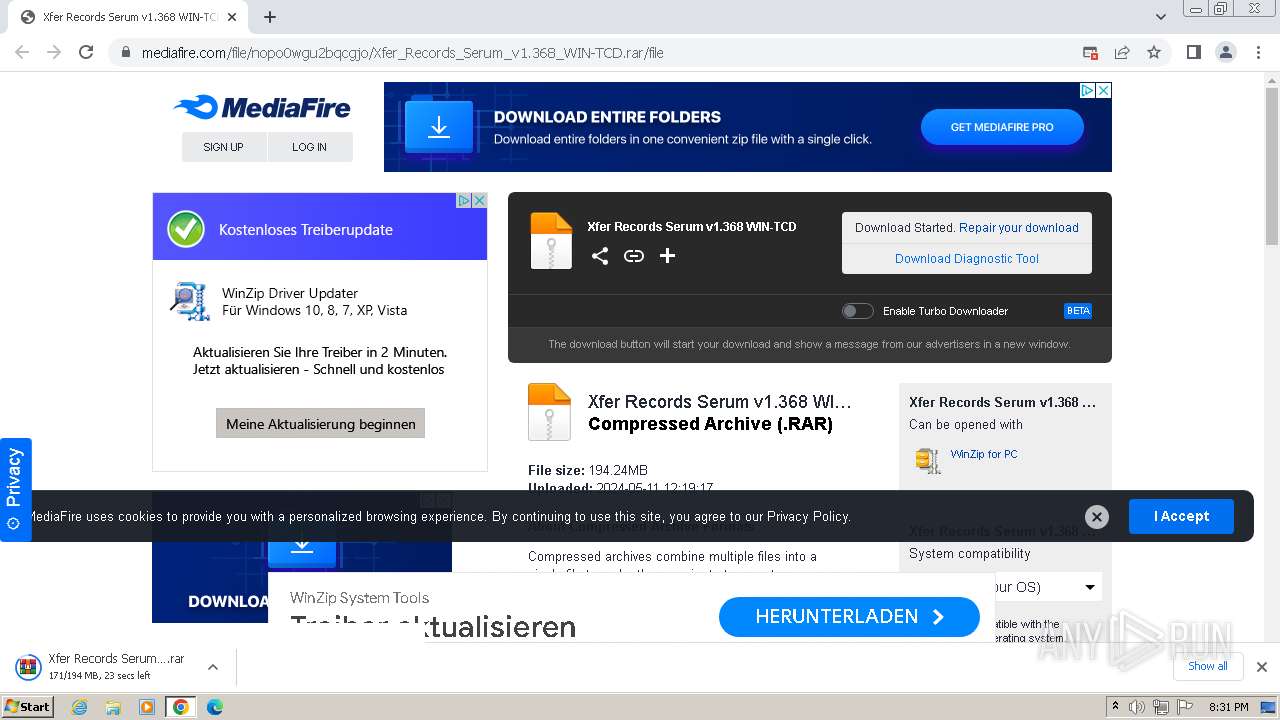Image resolution: width=1280 pixels, height=720 pixels.
Task: Expand the download item options chevron
Action: (212, 666)
